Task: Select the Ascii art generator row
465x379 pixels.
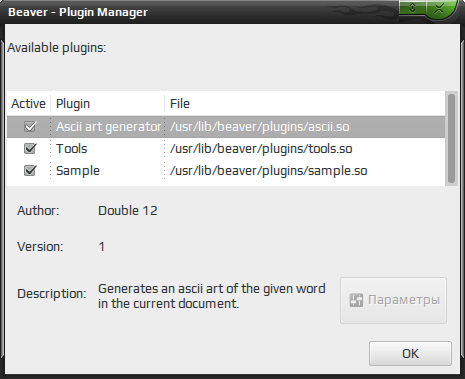Action: 226,127
